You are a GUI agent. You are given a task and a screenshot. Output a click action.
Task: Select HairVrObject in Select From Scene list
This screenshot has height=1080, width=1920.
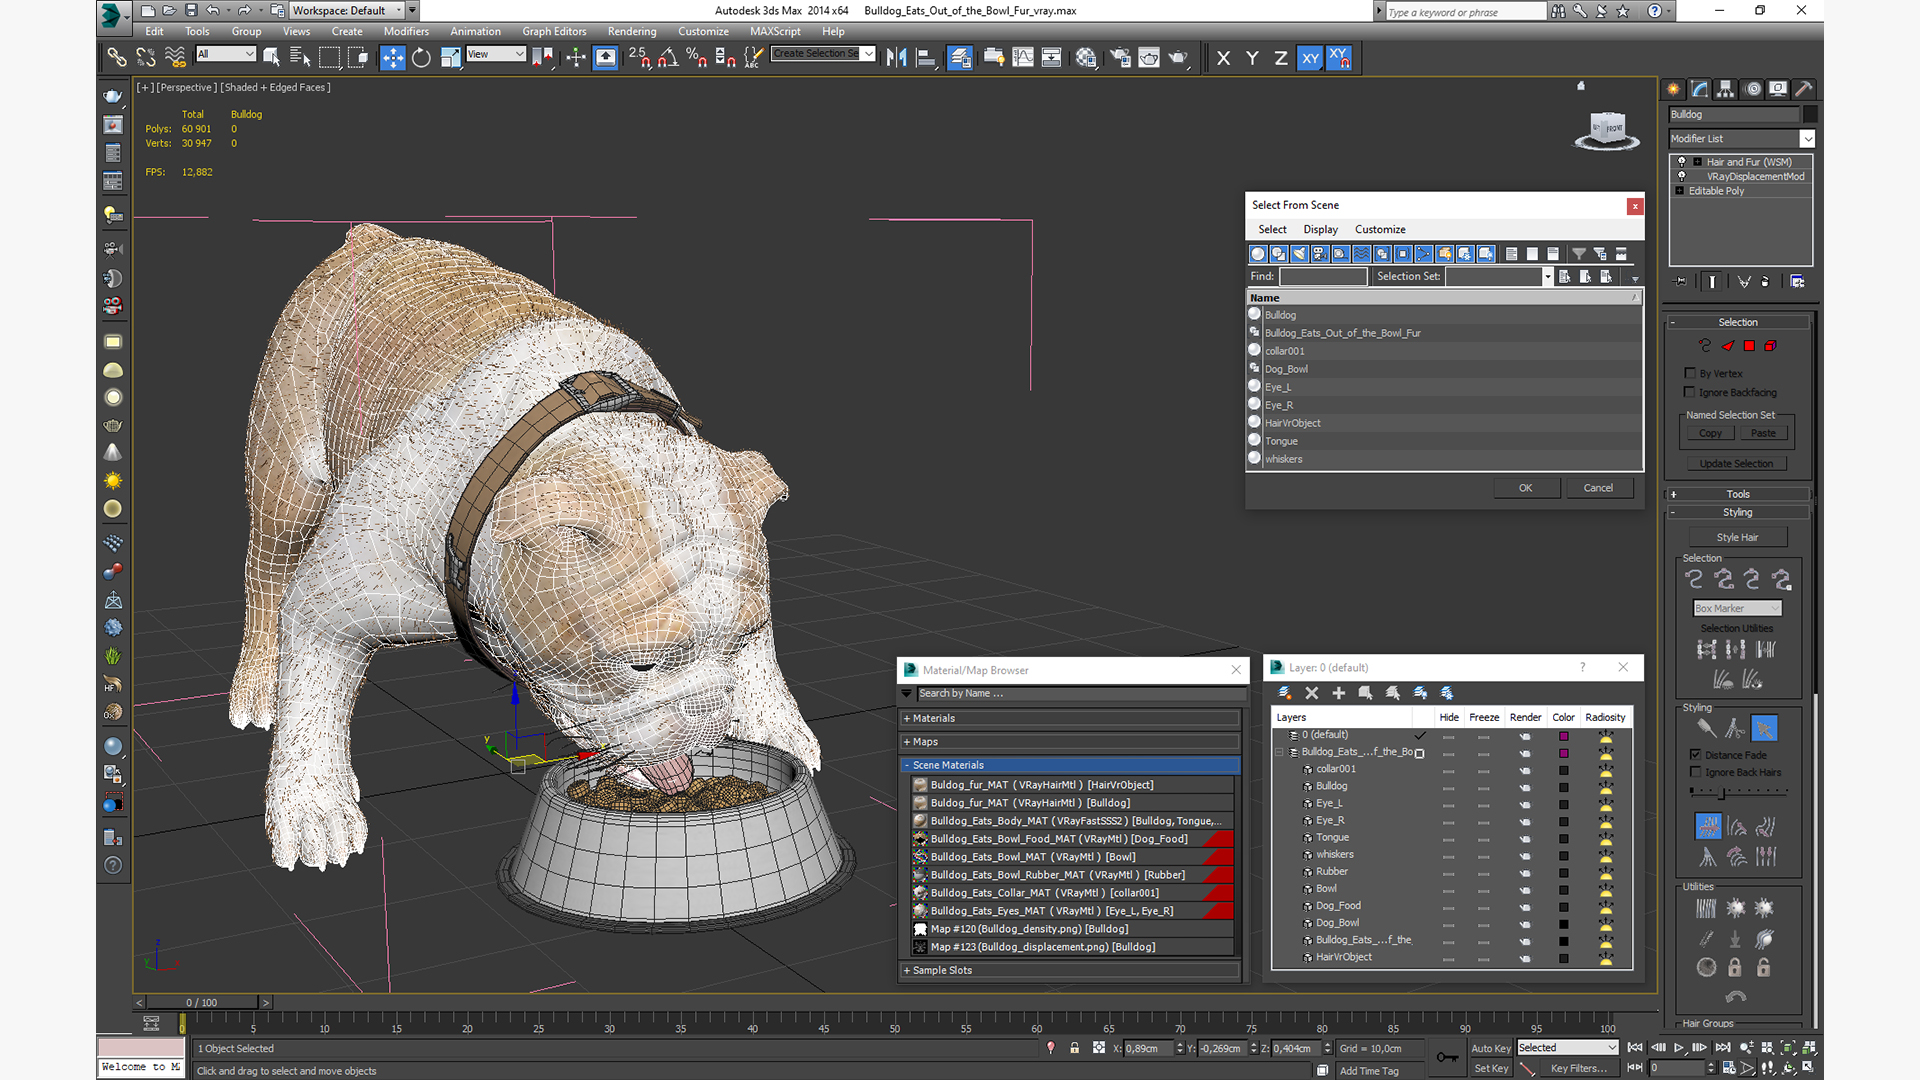point(1444,423)
